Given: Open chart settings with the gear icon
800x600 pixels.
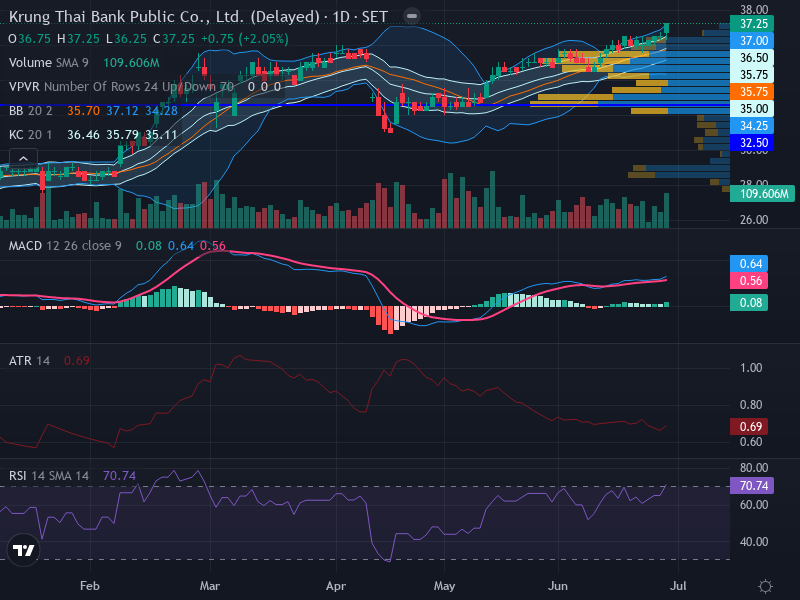Looking at the screenshot, I should pos(765,586).
